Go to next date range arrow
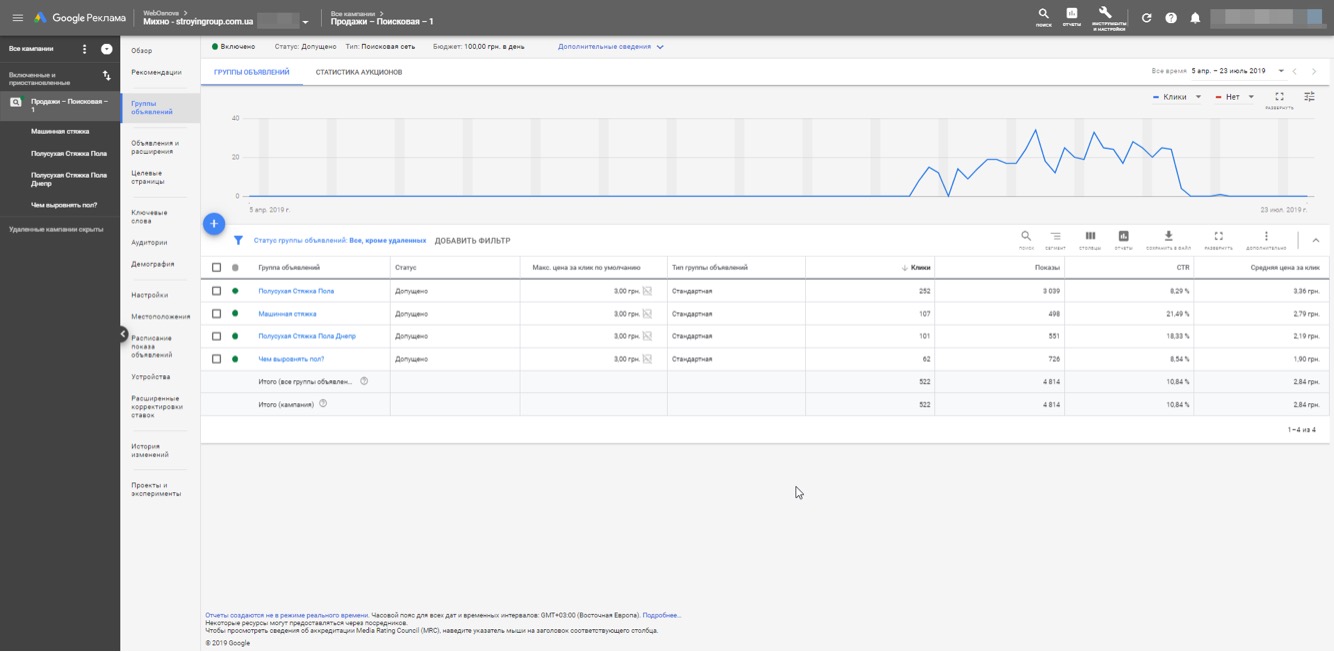Viewport: 1334px width, 652px height. pyautogui.click(x=1314, y=72)
